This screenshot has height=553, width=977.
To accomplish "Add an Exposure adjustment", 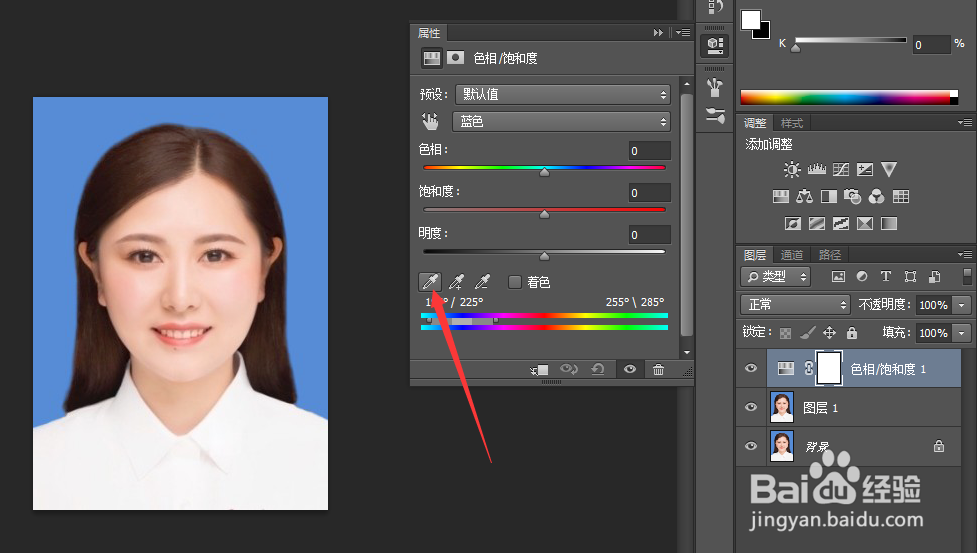I will click(x=865, y=169).
